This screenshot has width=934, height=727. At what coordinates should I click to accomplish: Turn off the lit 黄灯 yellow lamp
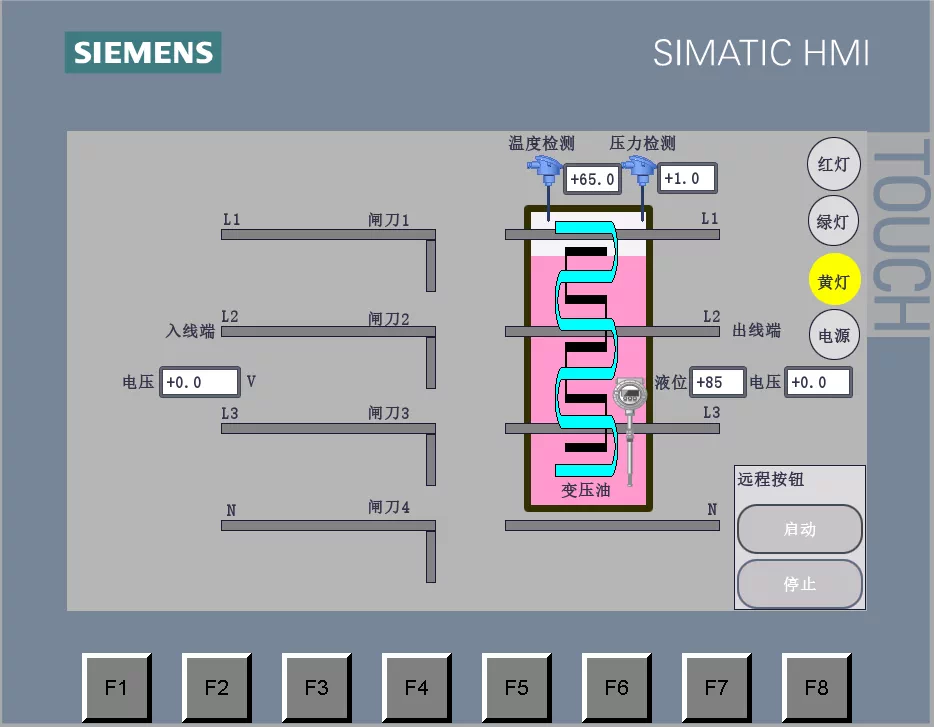(833, 280)
